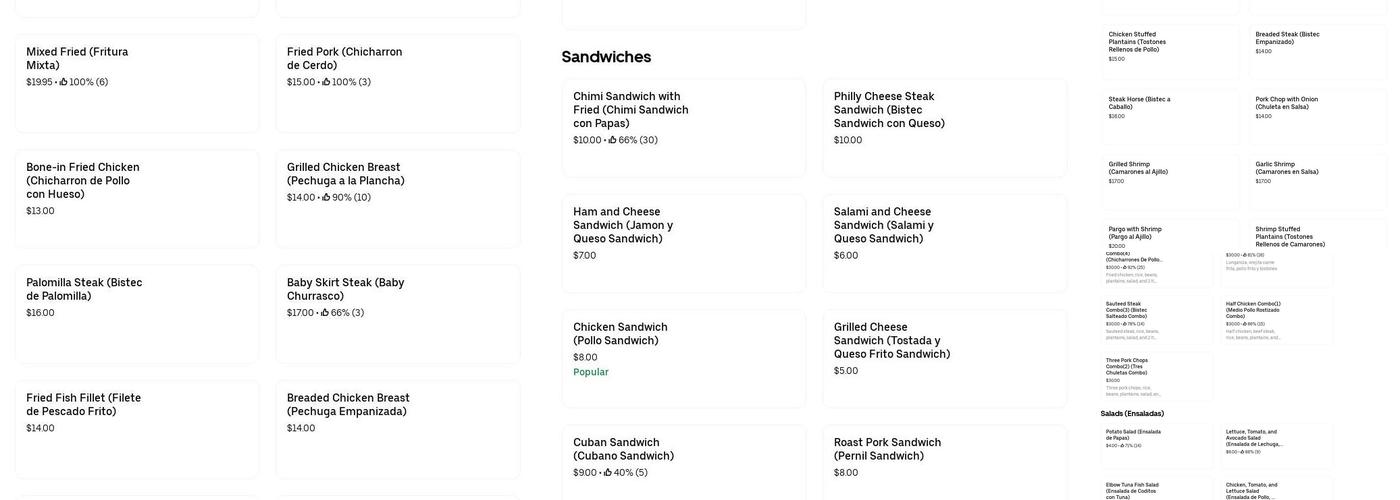The width and height of the screenshot is (1400, 500).
Task: Click thumbs-up icon on Cuban Sandwich rating
Action: click(608, 473)
